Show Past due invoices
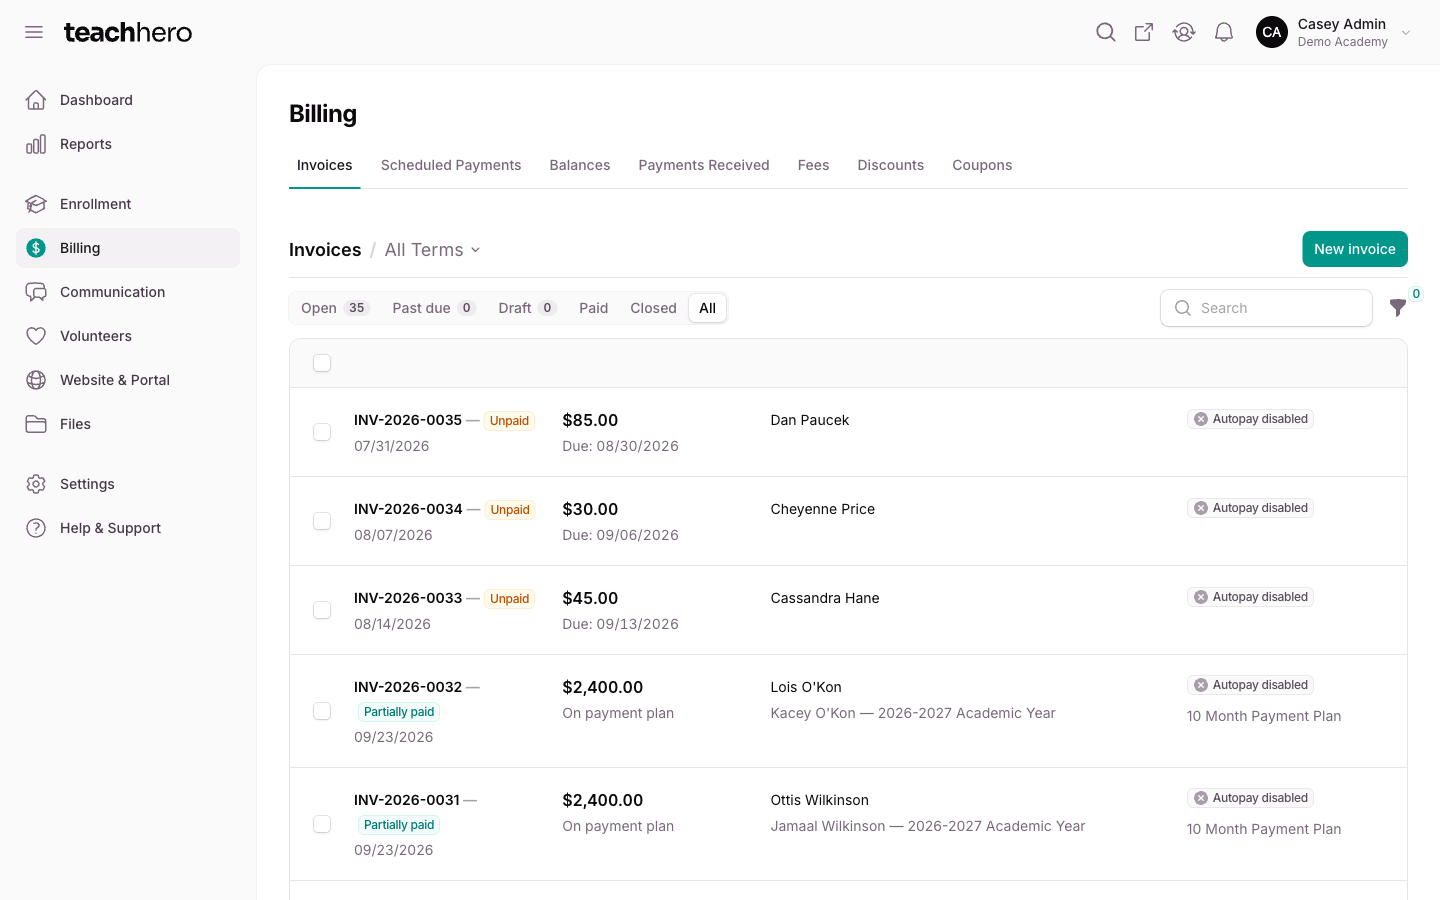The width and height of the screenshot is (1440, 900). point(433,308)
